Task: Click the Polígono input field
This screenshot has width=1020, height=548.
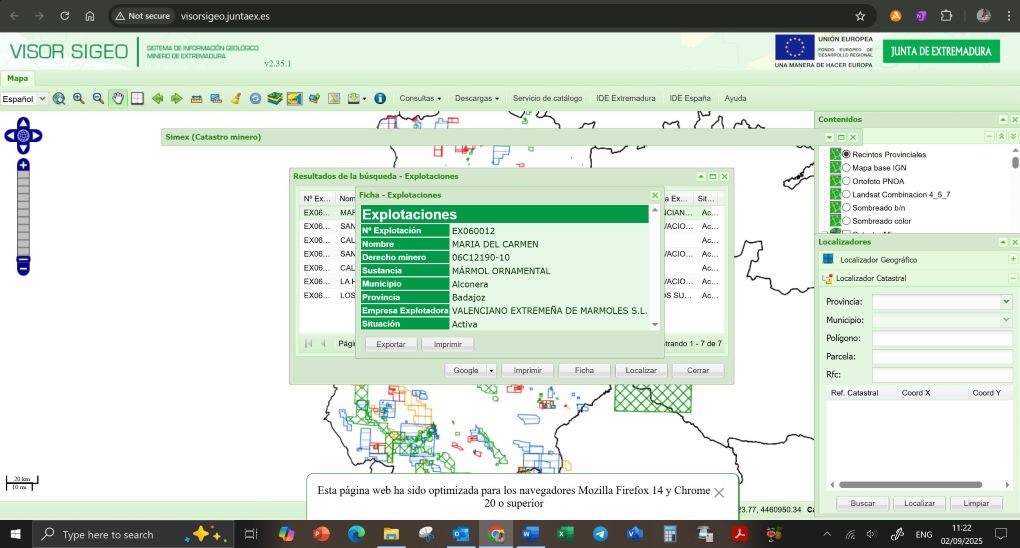Action: click(x=942, y=338)
